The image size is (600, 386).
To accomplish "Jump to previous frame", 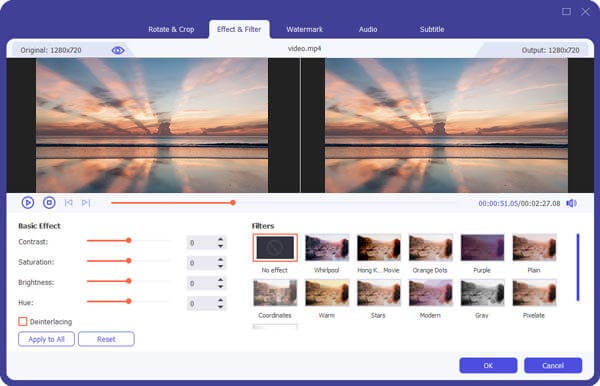I will pyautogui.click(x=68, y=203).
